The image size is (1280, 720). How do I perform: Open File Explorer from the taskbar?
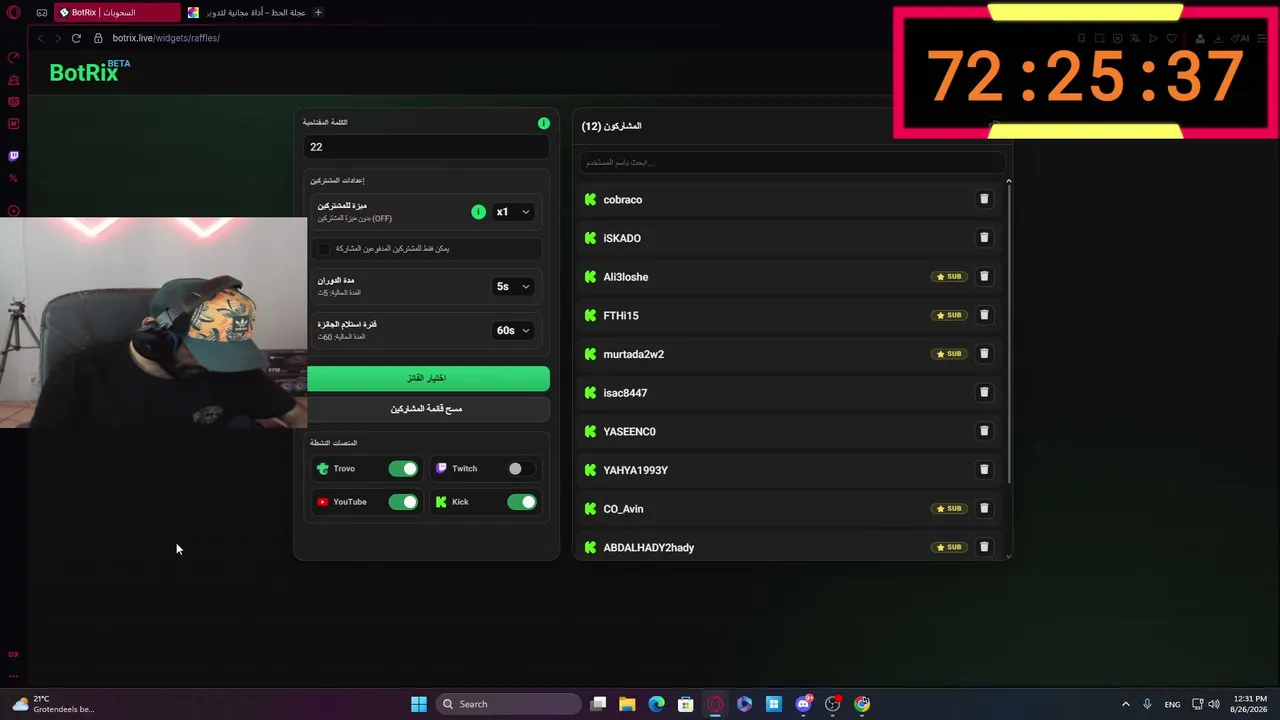(627, 704)
